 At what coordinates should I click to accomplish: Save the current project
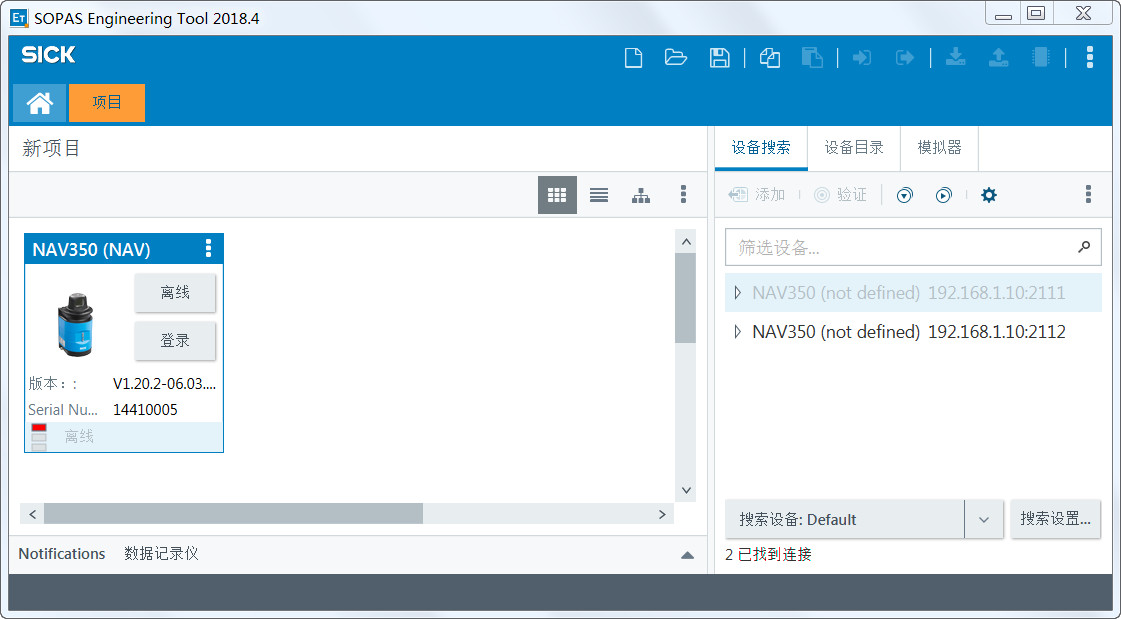[x=719, y=57]
